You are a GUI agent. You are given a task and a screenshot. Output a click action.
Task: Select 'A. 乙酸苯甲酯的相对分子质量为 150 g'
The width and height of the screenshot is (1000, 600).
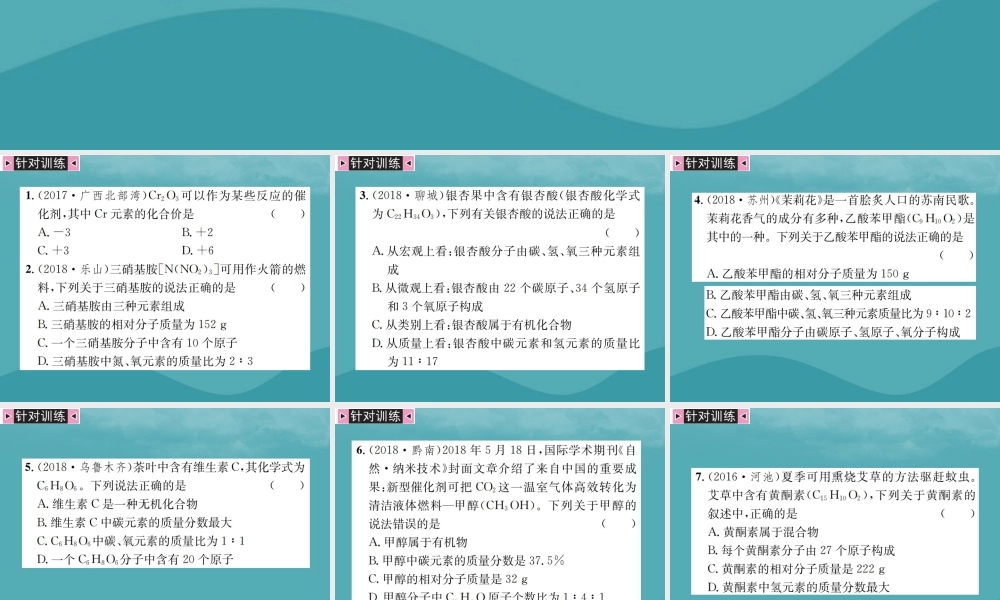click(808, 274)
